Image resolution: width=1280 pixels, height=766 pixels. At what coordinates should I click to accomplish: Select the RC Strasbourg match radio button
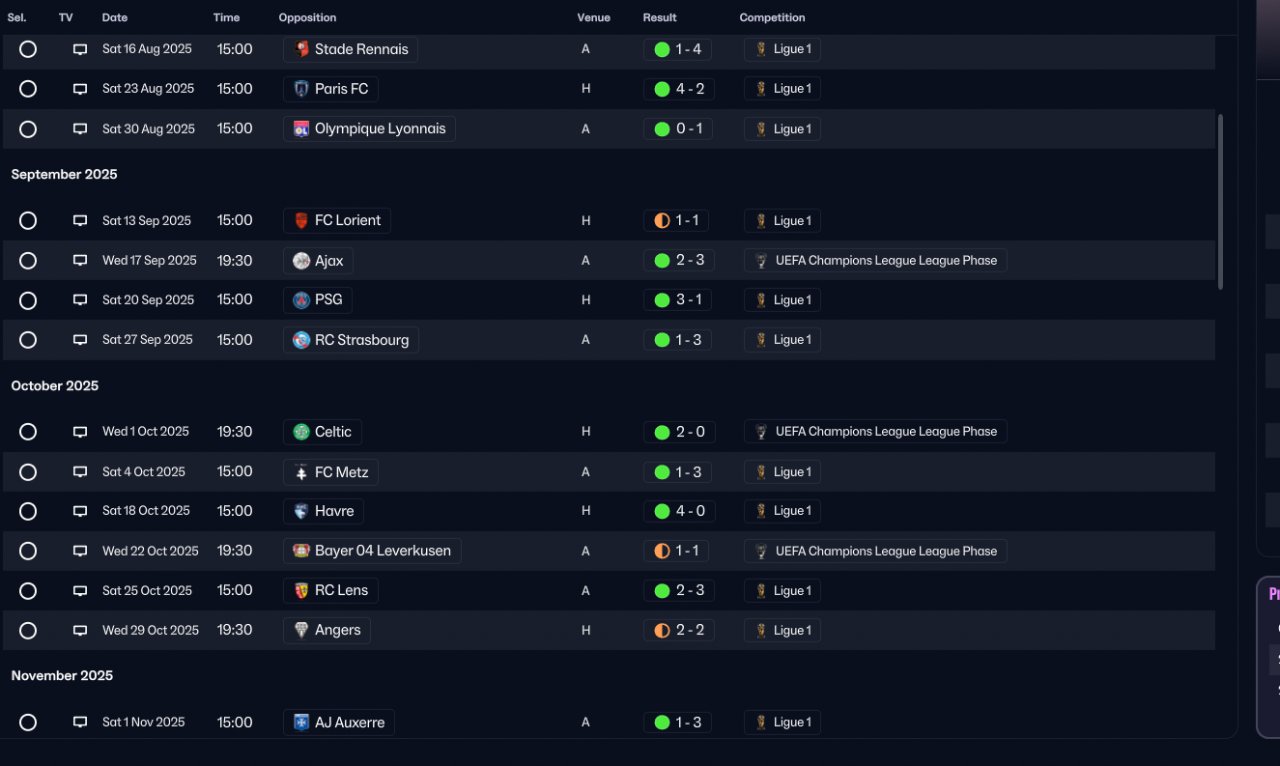pos(28,340)
